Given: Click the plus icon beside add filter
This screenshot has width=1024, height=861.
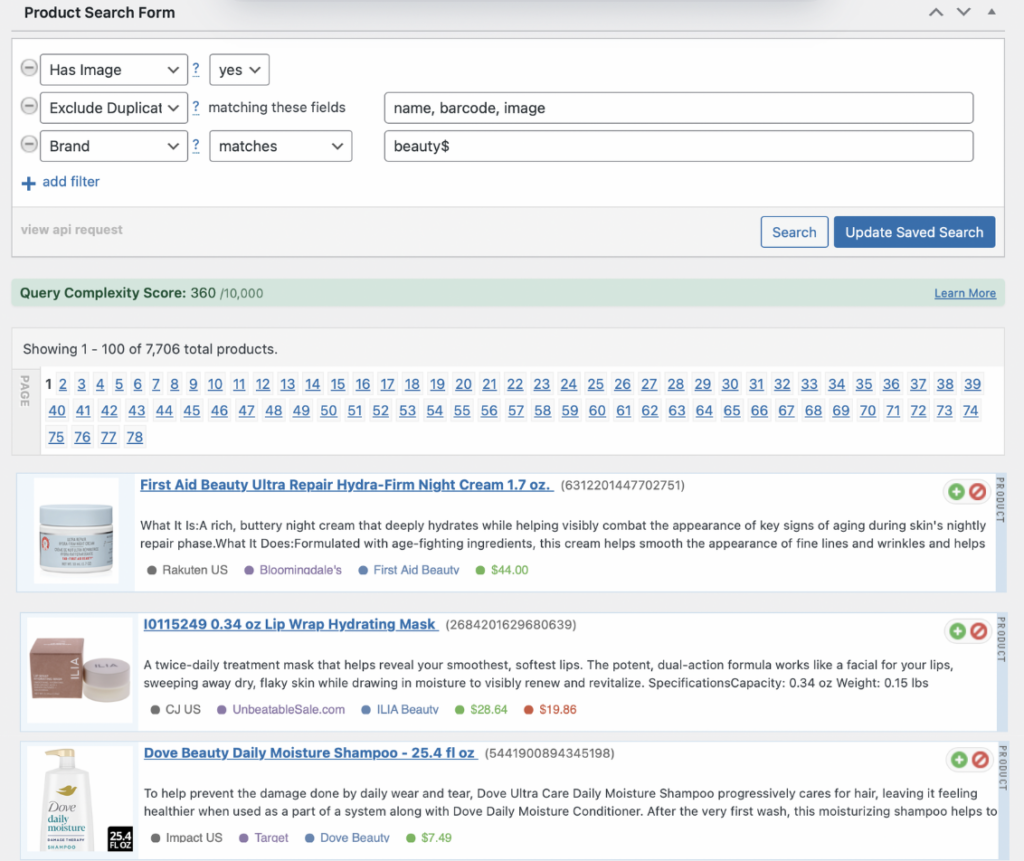Looking at the screenshot, I should click(28, 183).
